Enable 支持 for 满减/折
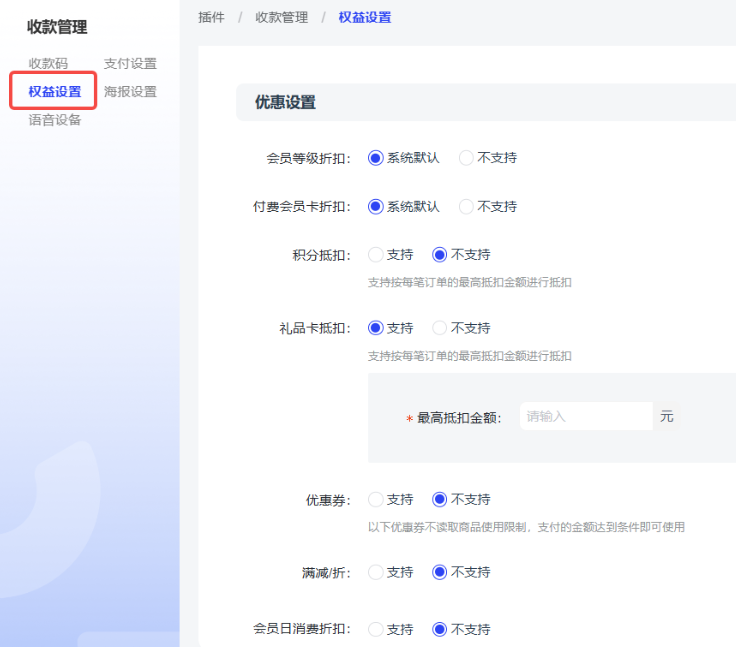 [376, 572]
